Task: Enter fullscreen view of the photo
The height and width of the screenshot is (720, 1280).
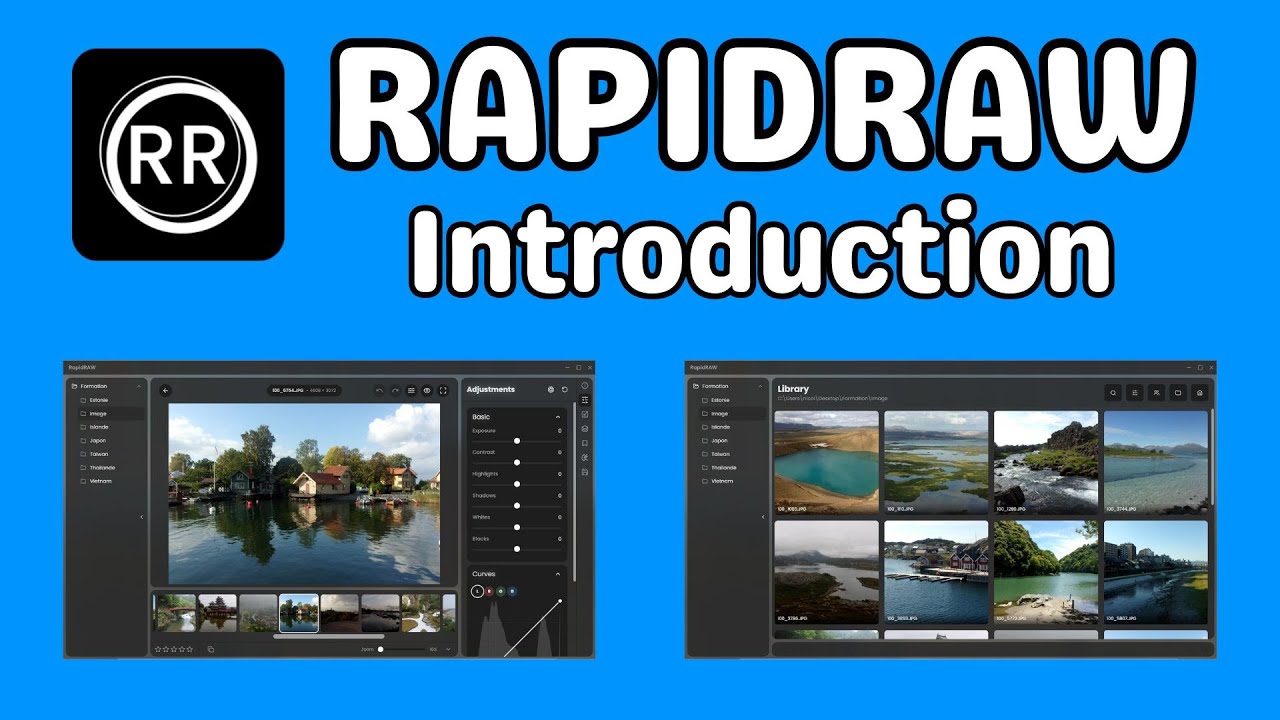Action: (443, 390)
